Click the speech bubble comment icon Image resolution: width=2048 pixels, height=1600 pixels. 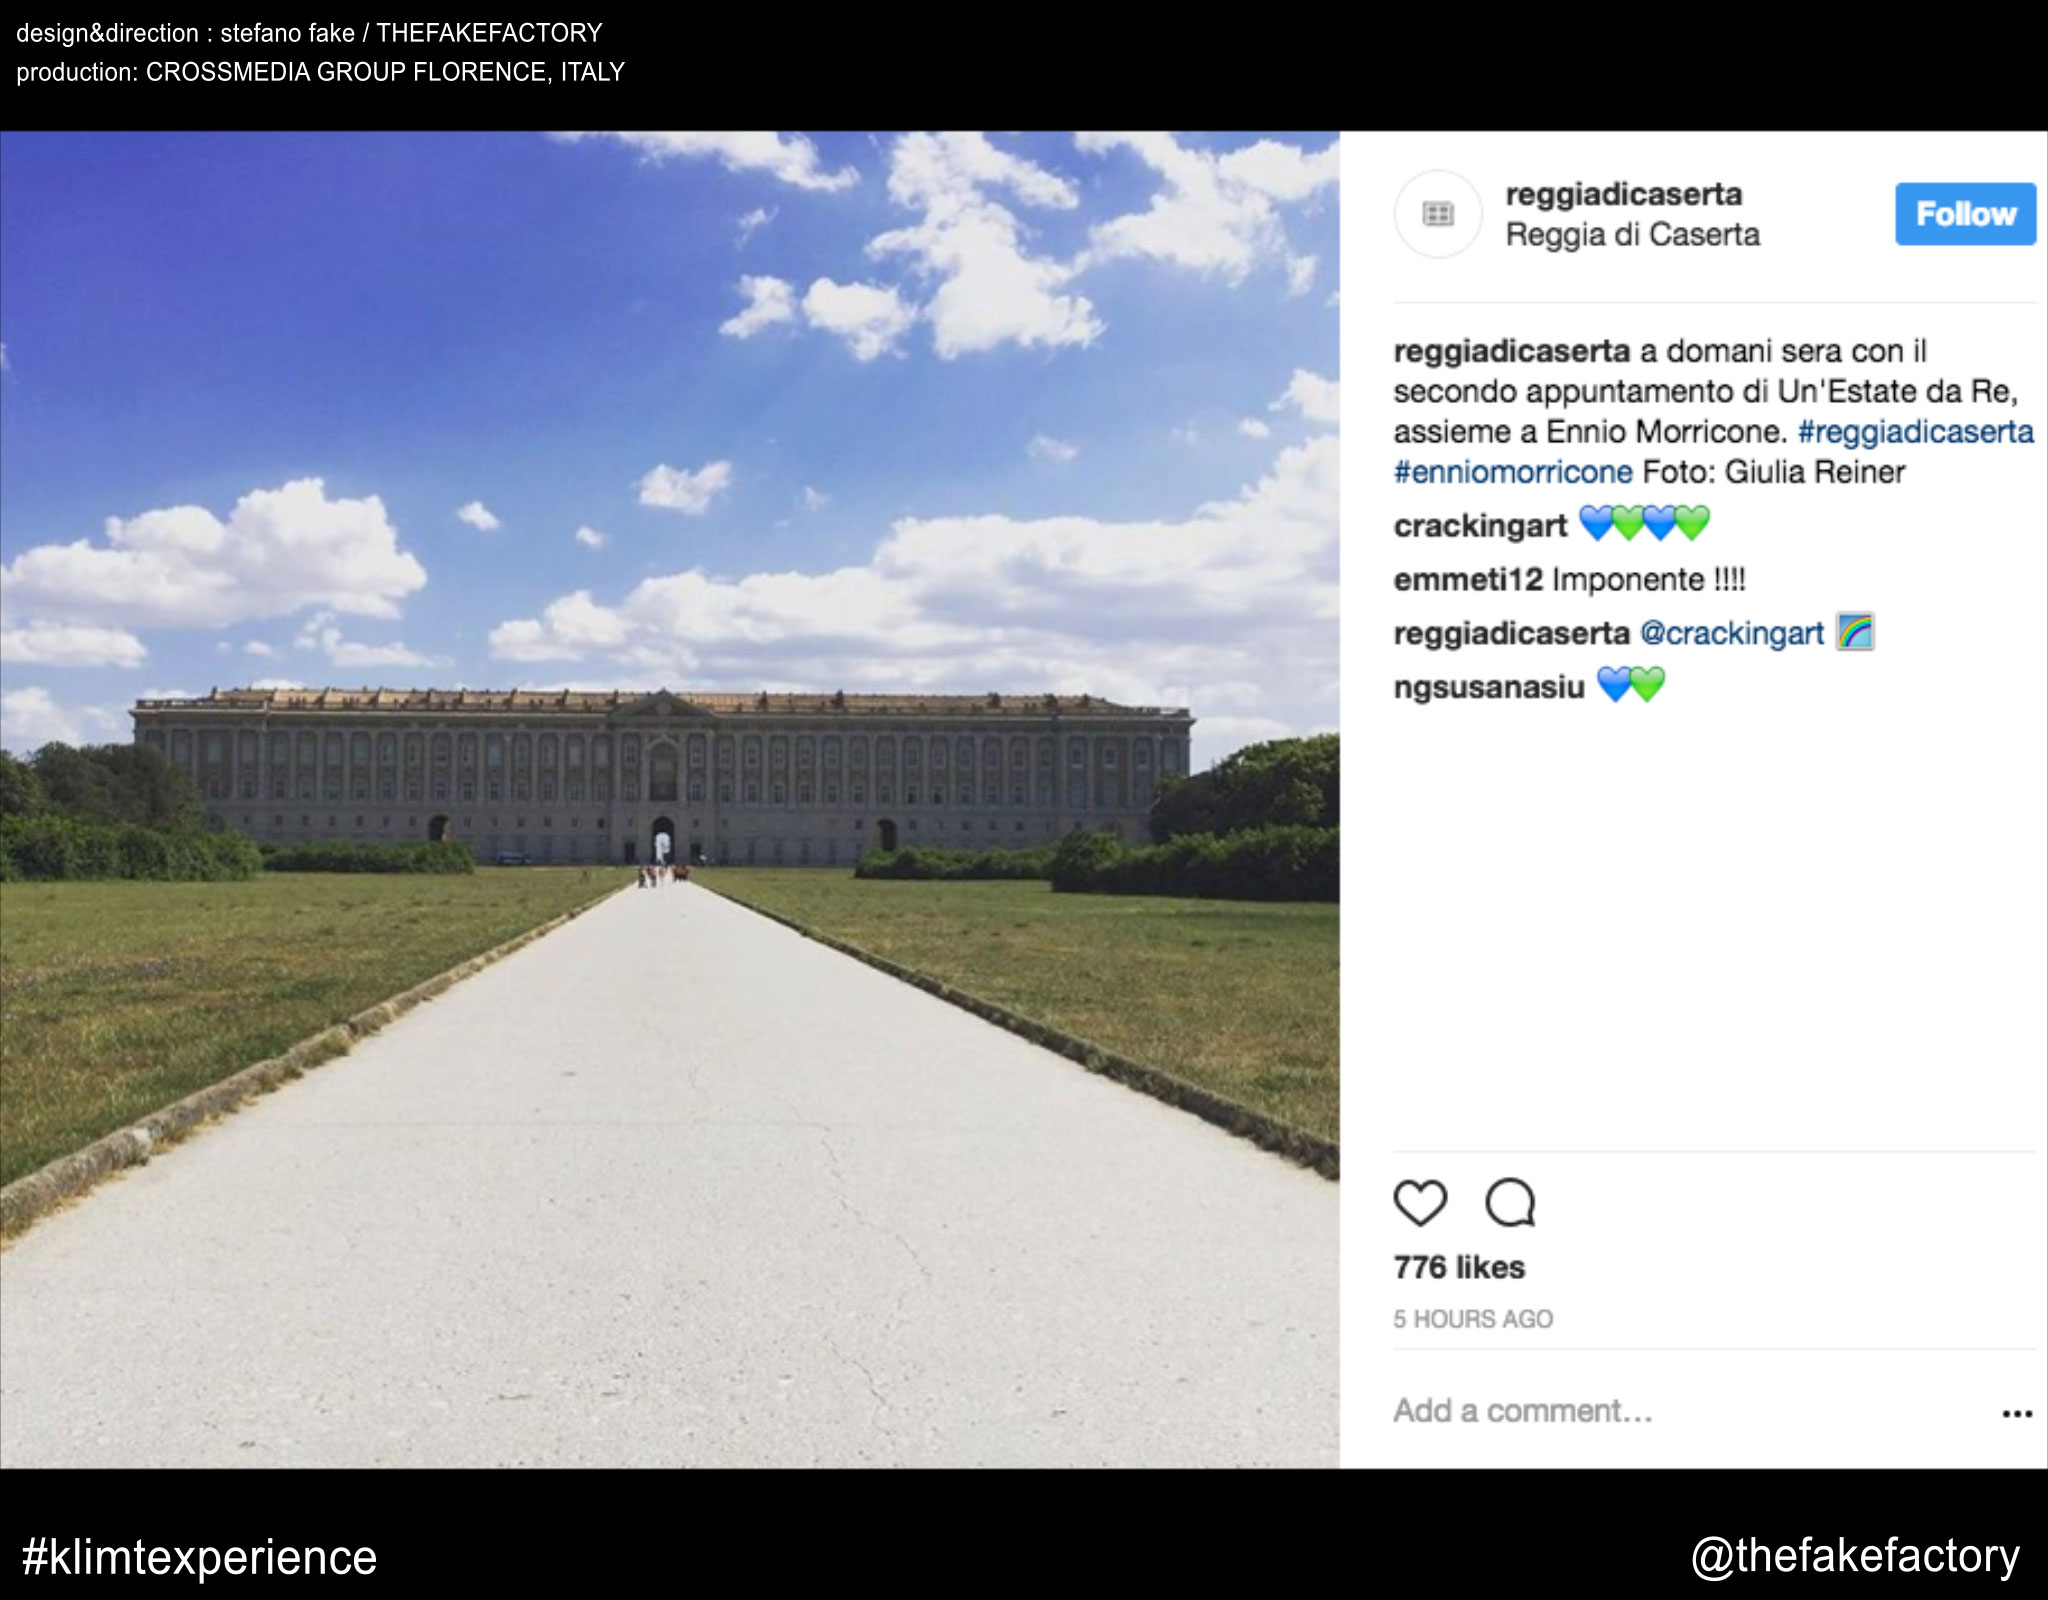(x=1510, y=1203)
